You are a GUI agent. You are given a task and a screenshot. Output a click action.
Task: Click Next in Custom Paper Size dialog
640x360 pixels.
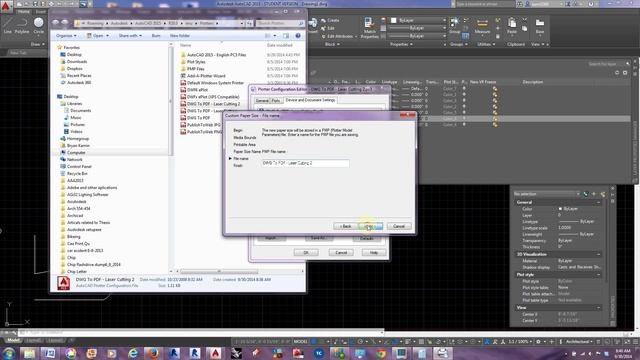[371, 226]
